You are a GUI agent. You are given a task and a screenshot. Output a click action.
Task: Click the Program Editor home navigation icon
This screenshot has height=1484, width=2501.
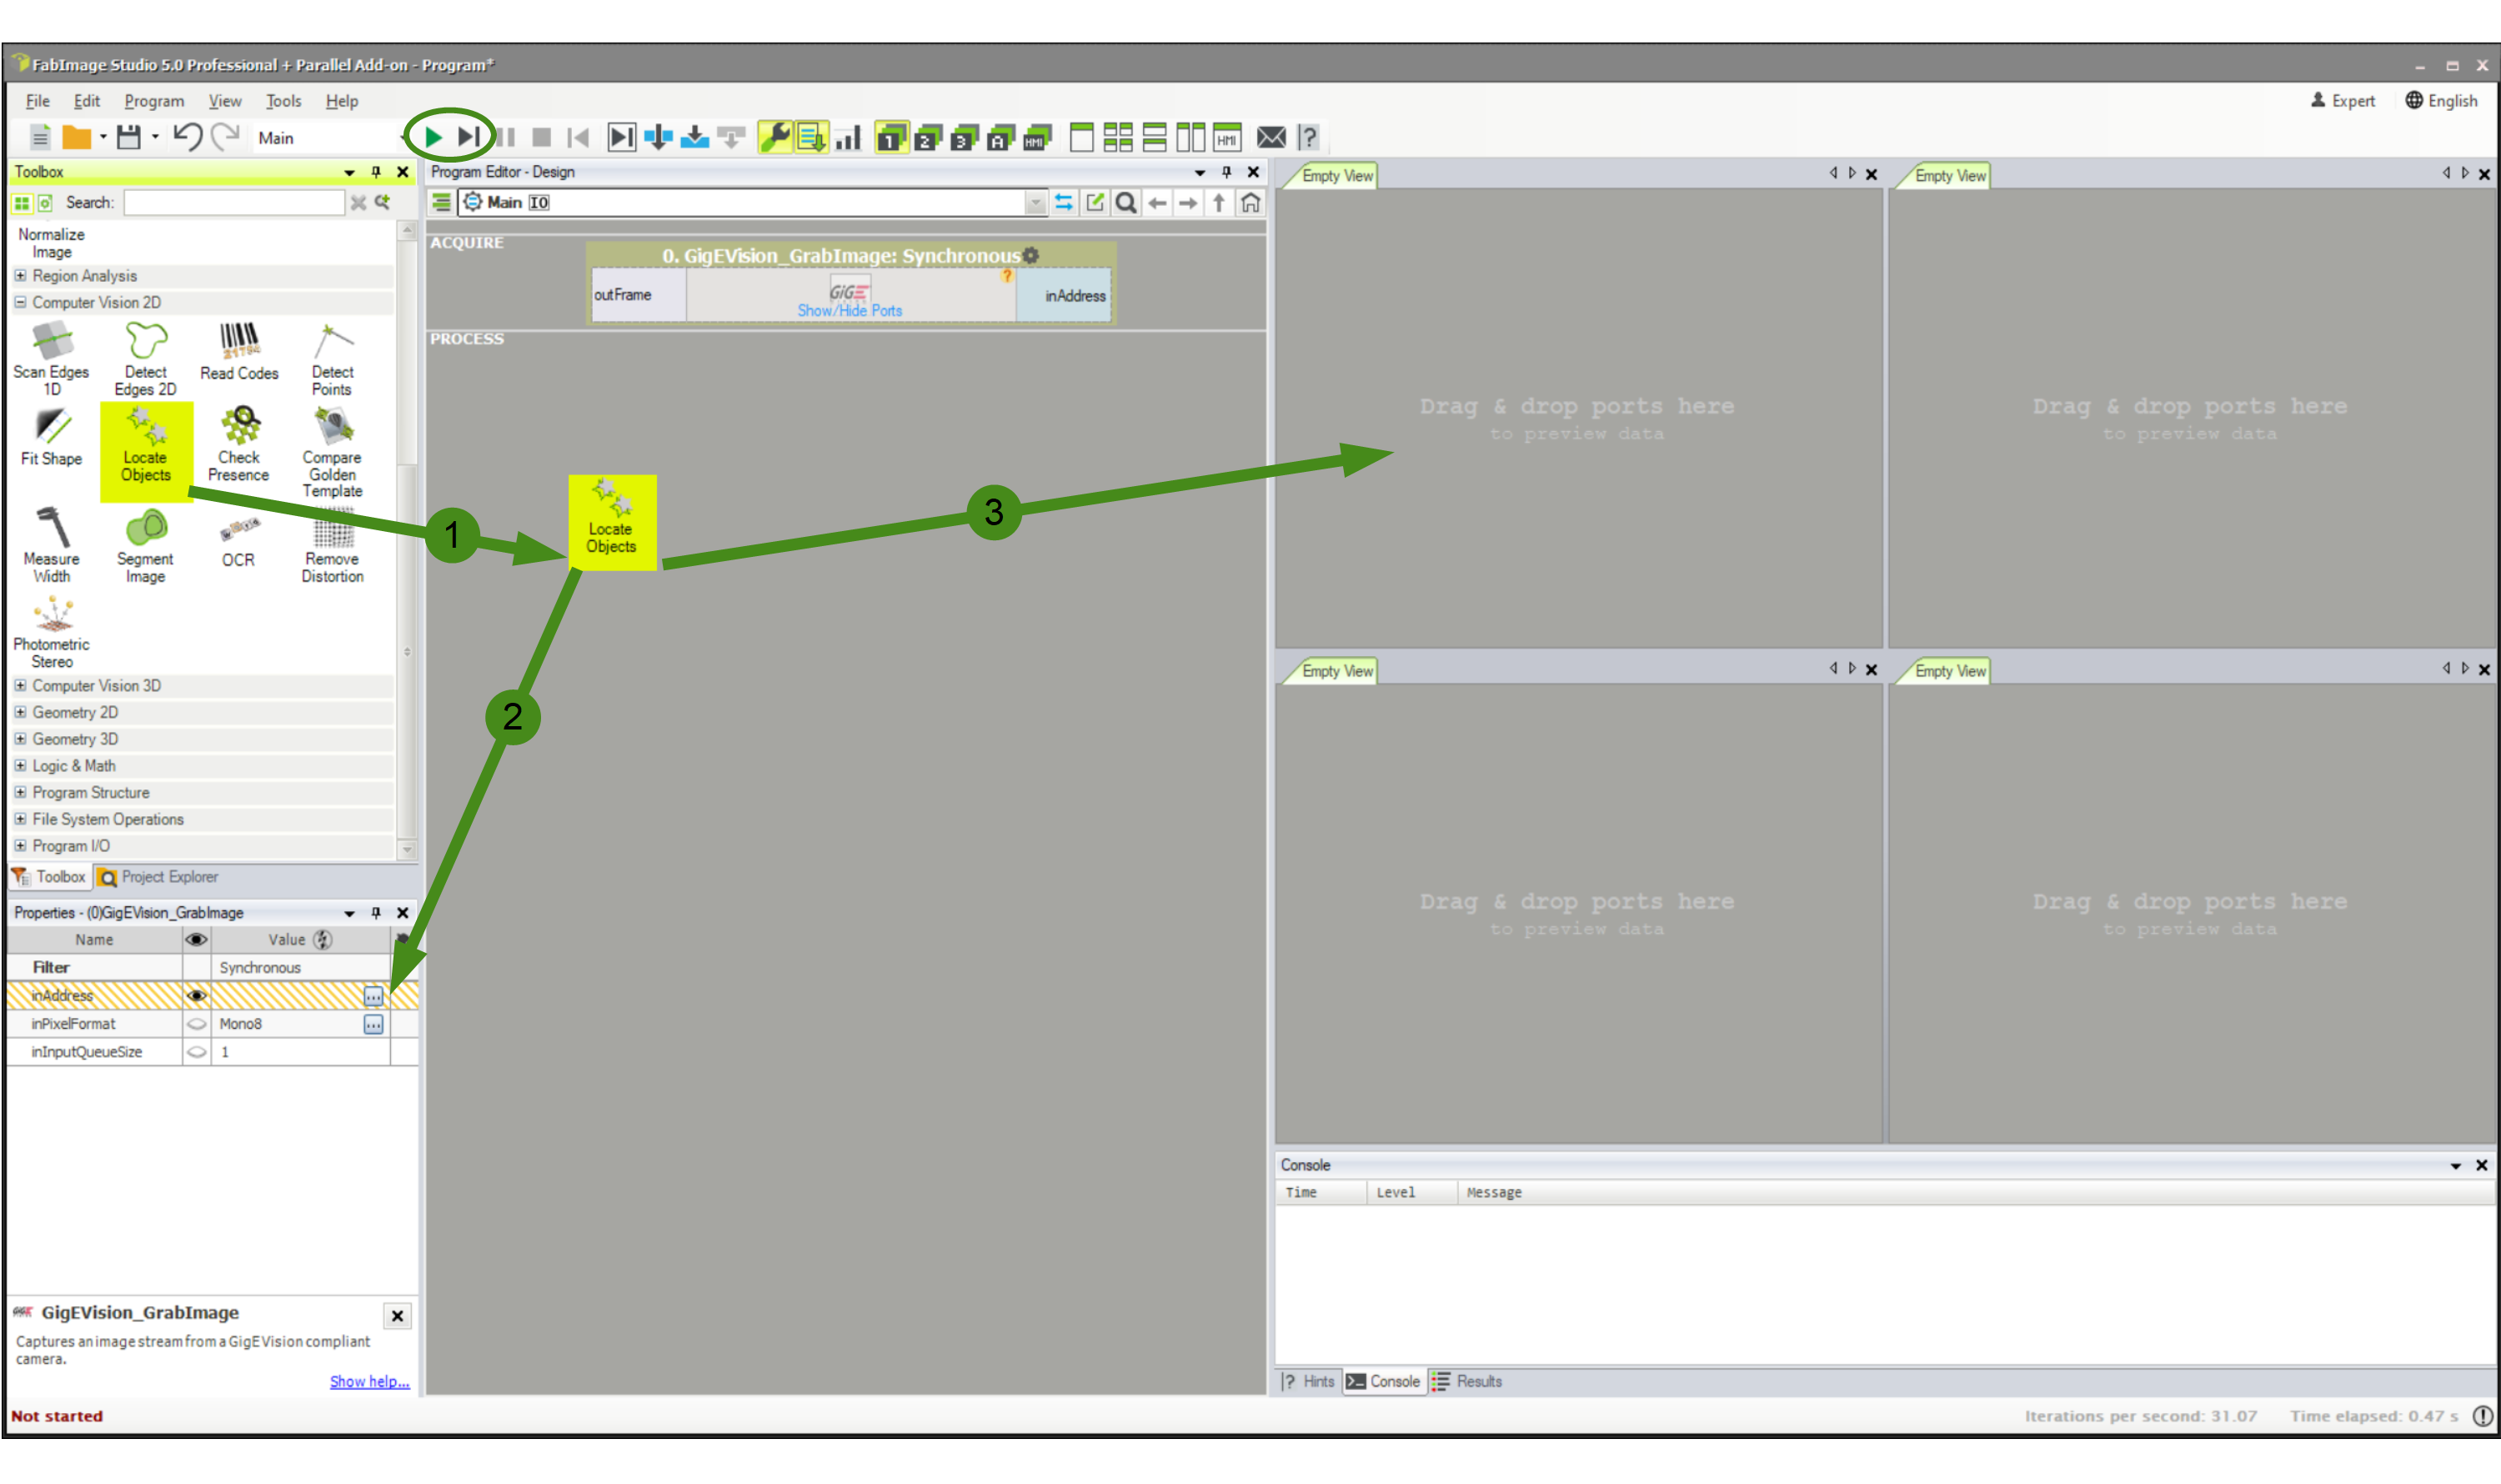1250,203
